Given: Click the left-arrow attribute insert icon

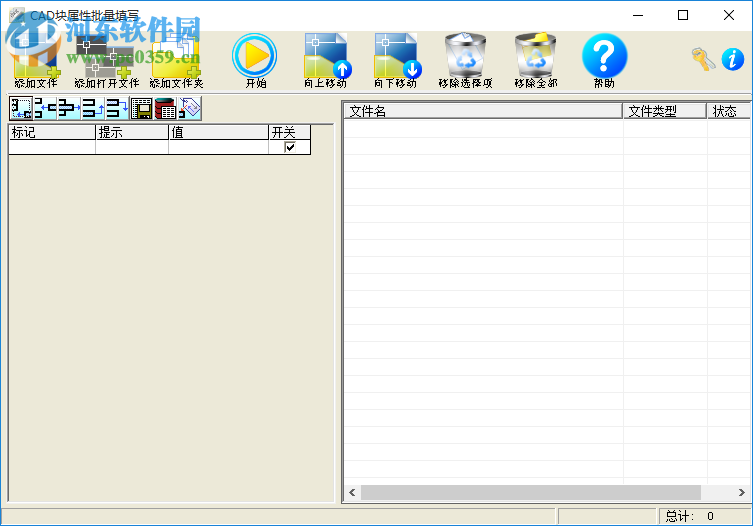Looking at the screenshot, I should point(45,108).
